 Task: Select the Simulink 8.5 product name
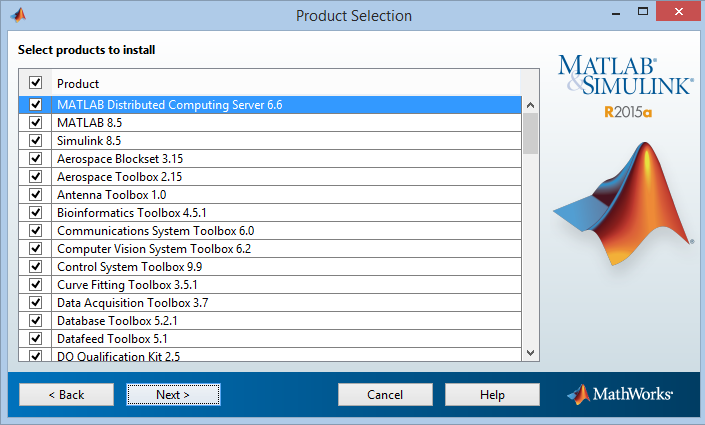pos(89,141)
